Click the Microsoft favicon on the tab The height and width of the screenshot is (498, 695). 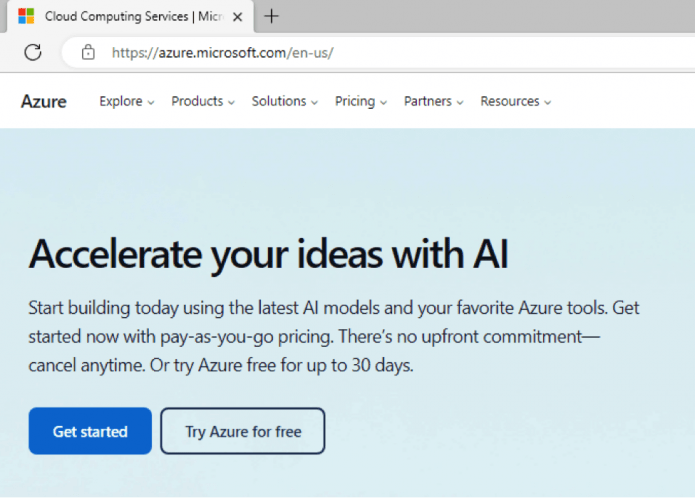tap(26, 17)
